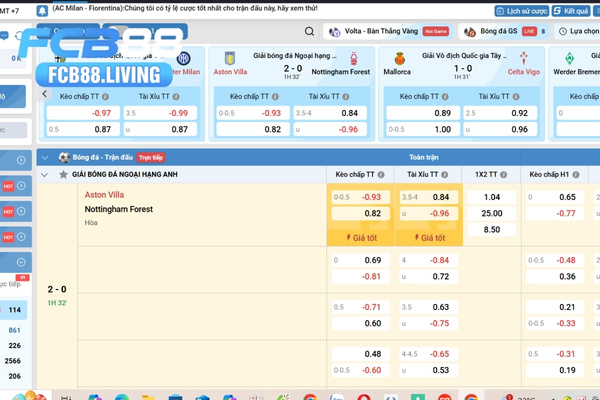Image resolution: width=600 pixels, height=400 pixels.
Task: Select Mallorca card over 2.5 odds 0.92
Action: 500,113
